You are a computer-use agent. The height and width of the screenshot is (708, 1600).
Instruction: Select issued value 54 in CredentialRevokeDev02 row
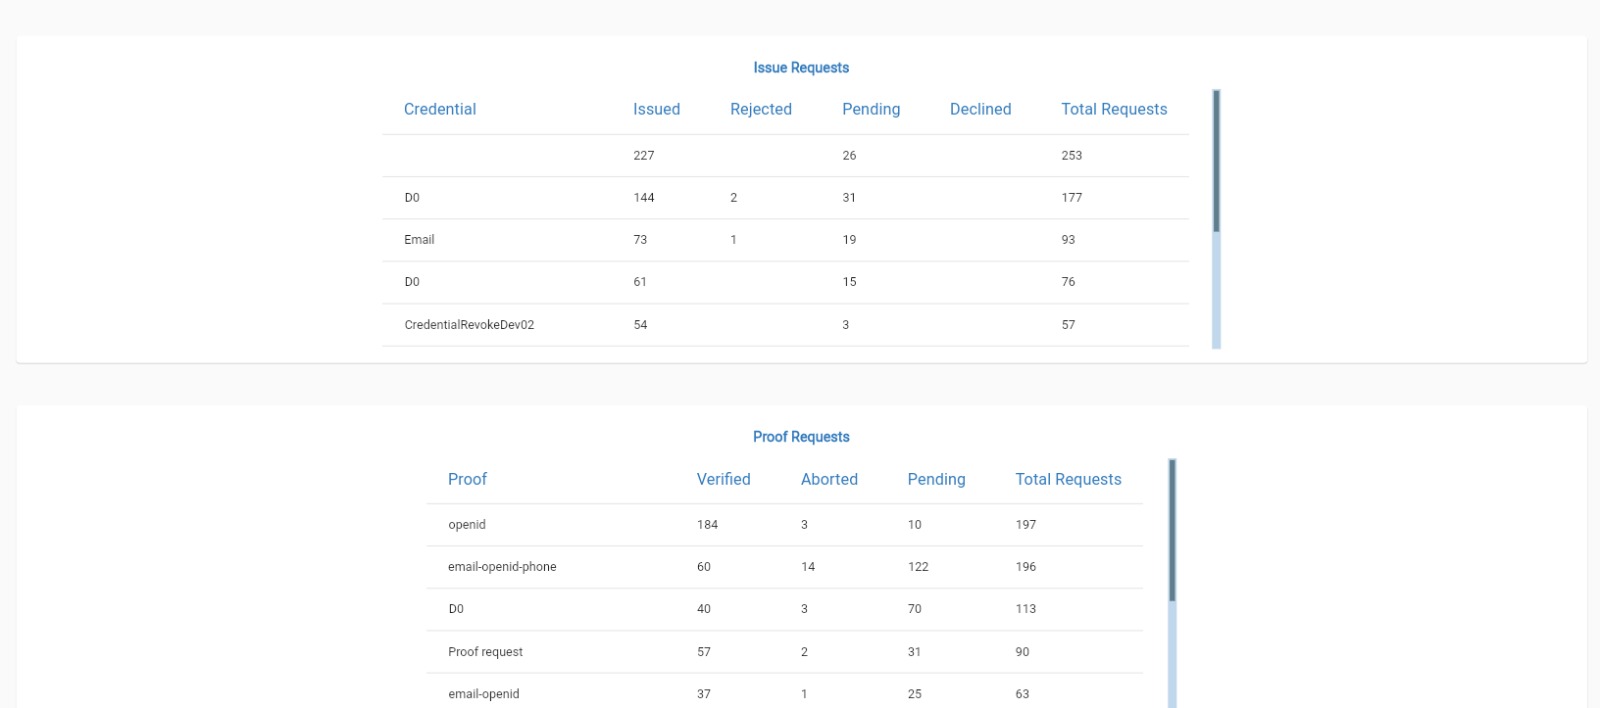[x=640, y=324]
